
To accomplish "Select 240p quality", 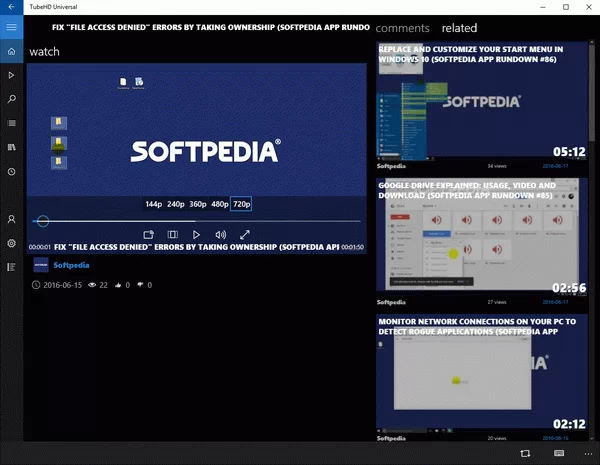I will [176, 204].
